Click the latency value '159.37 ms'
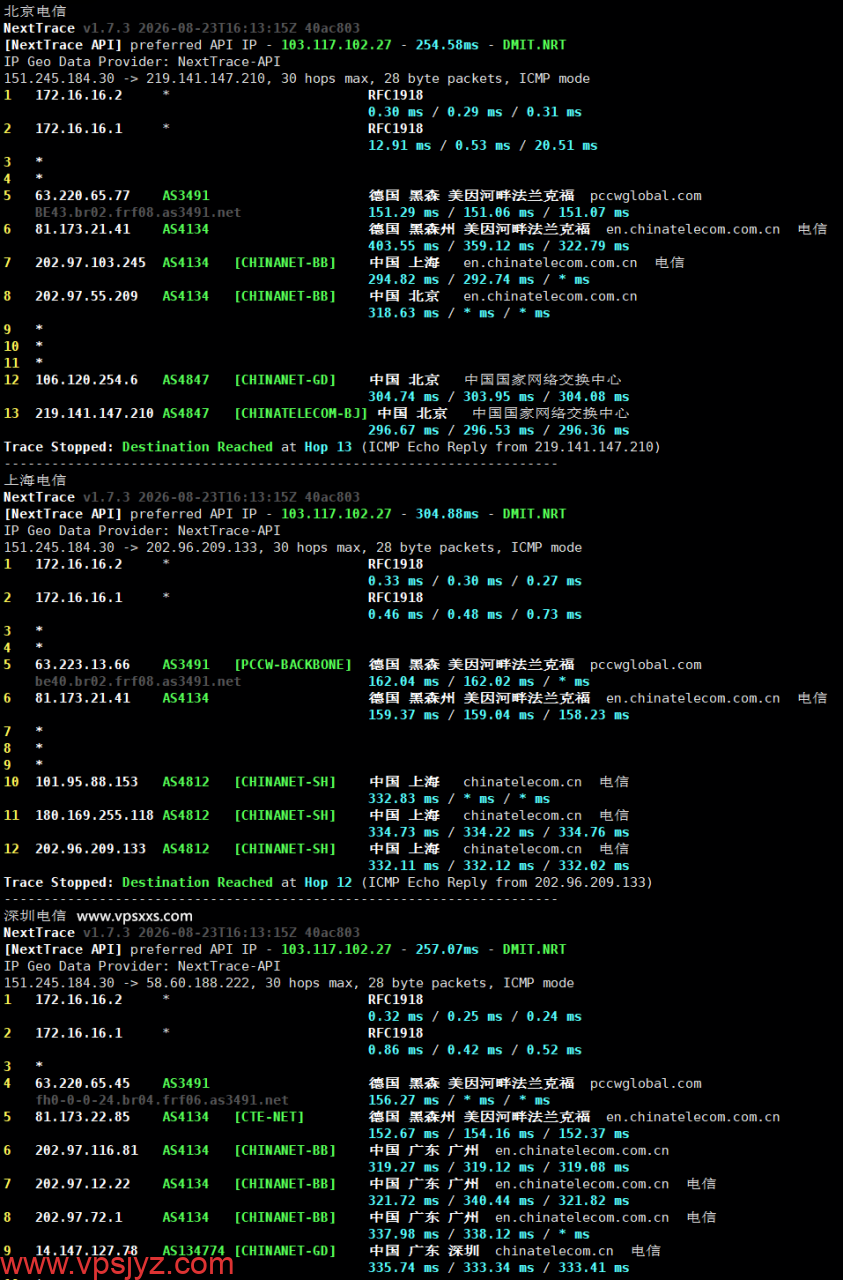 coord(404,715)
